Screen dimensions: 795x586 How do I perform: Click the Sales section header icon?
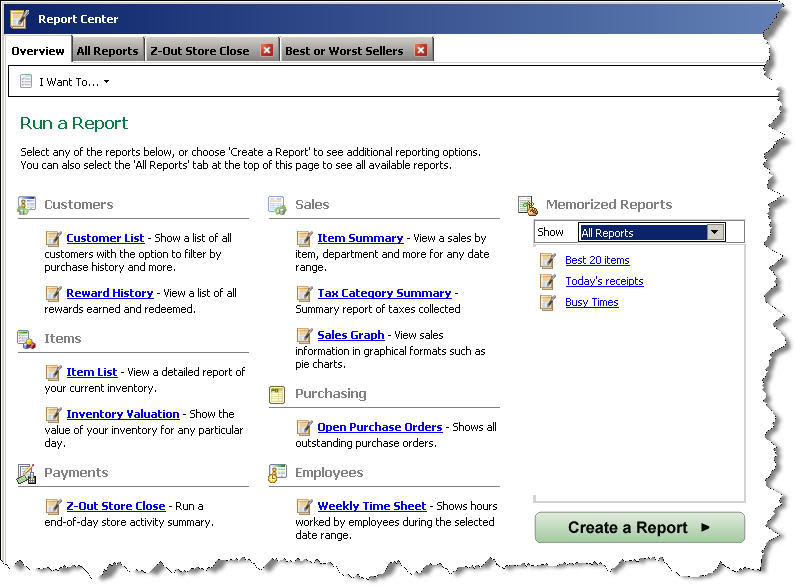[x=278, y=205]
